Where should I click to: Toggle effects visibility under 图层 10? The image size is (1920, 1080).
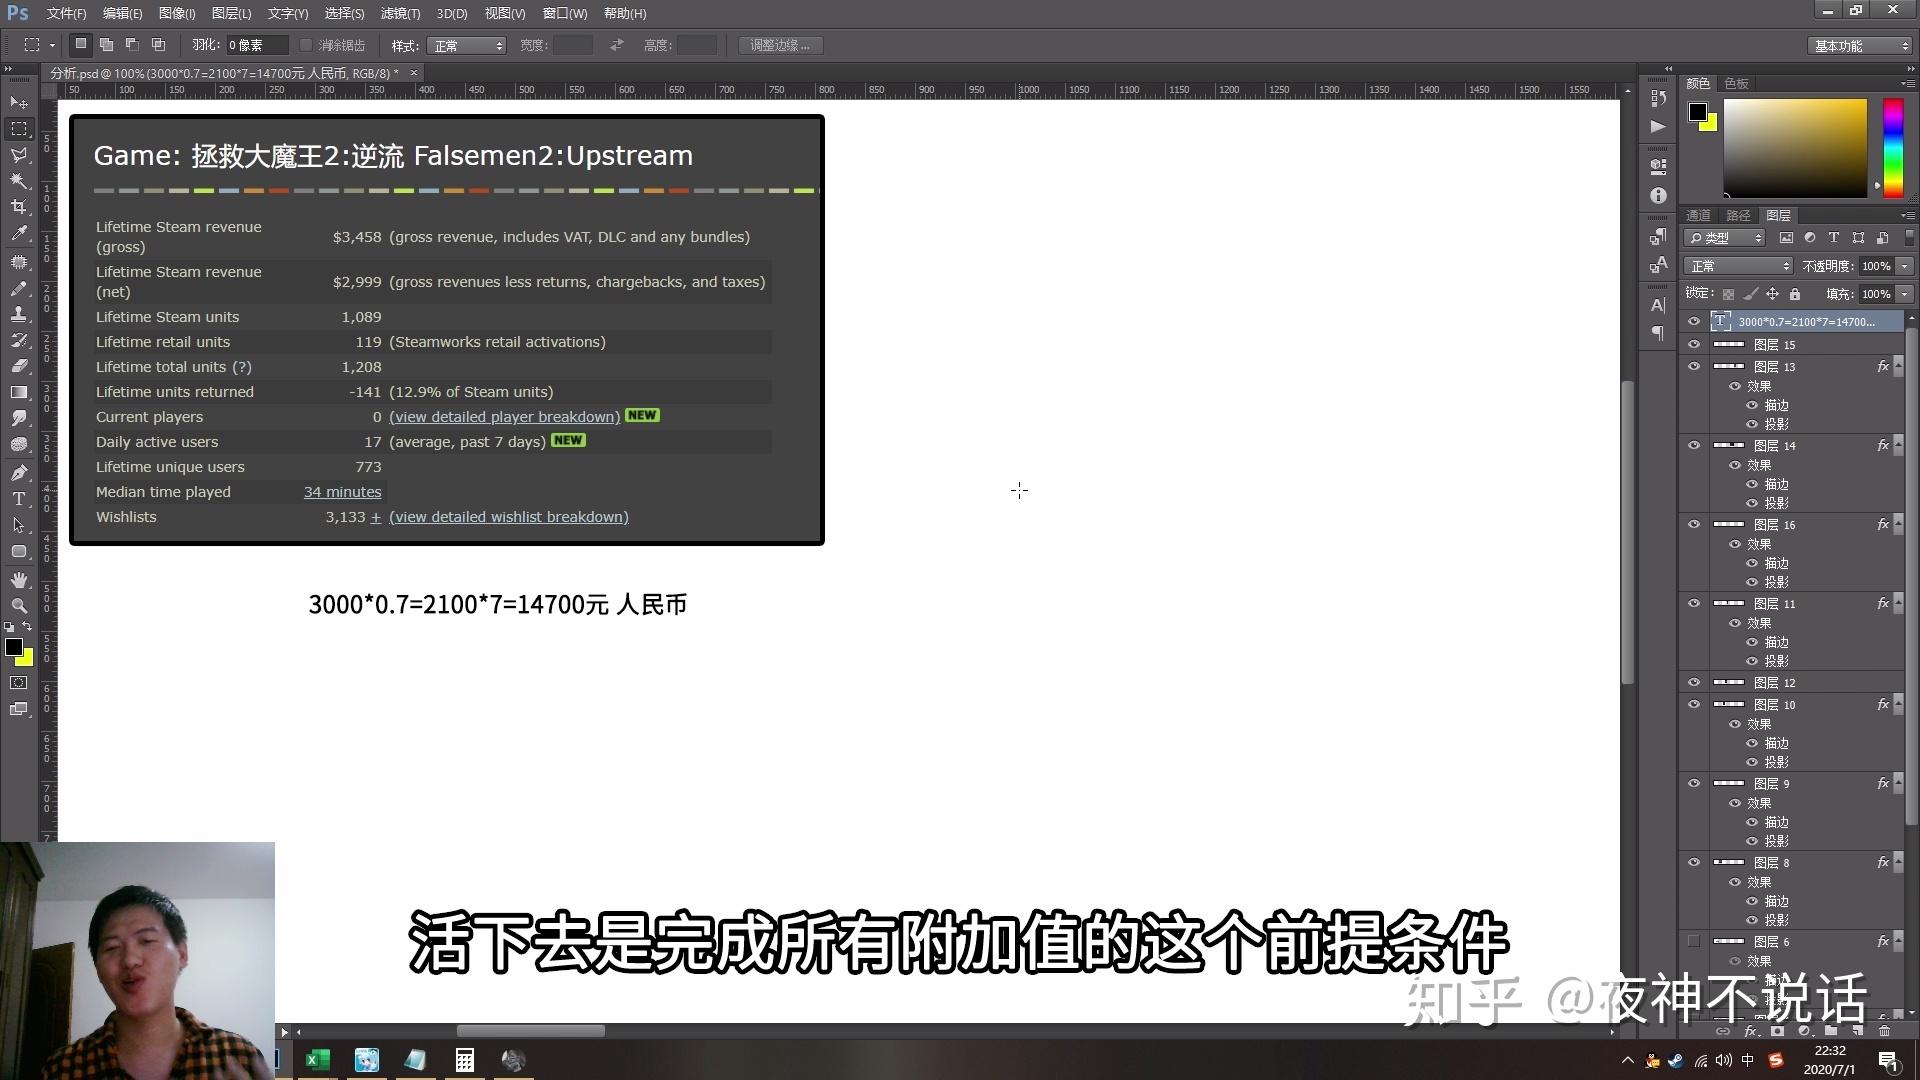click(1735, 724)
